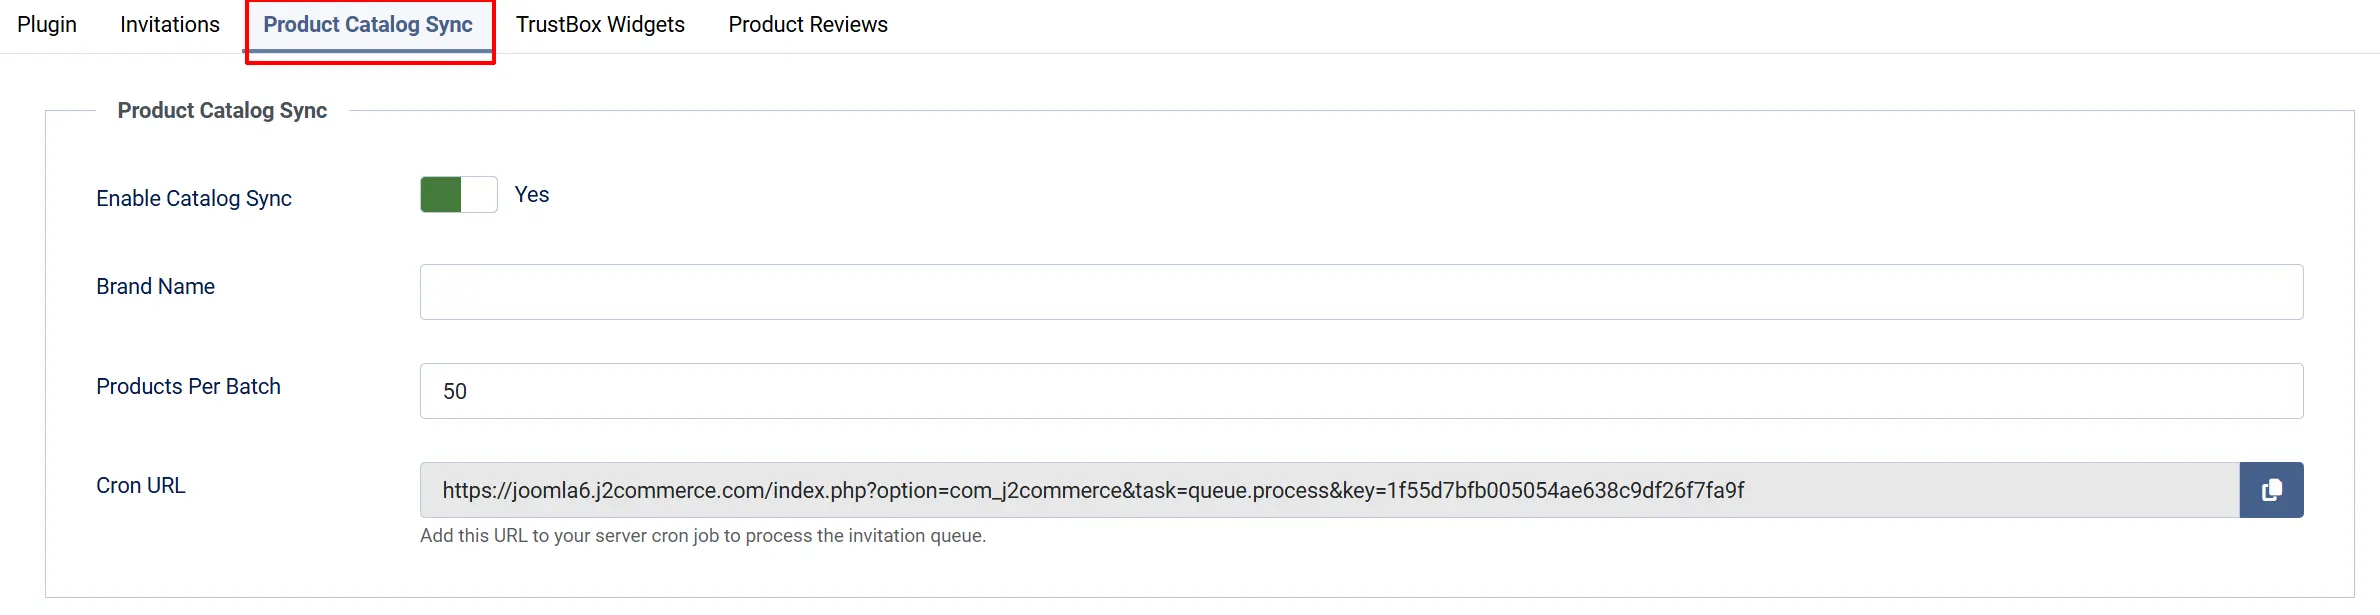Select the Product Catalog Sync tab
Screen dimensions: 2380x615
click(368, 25)
